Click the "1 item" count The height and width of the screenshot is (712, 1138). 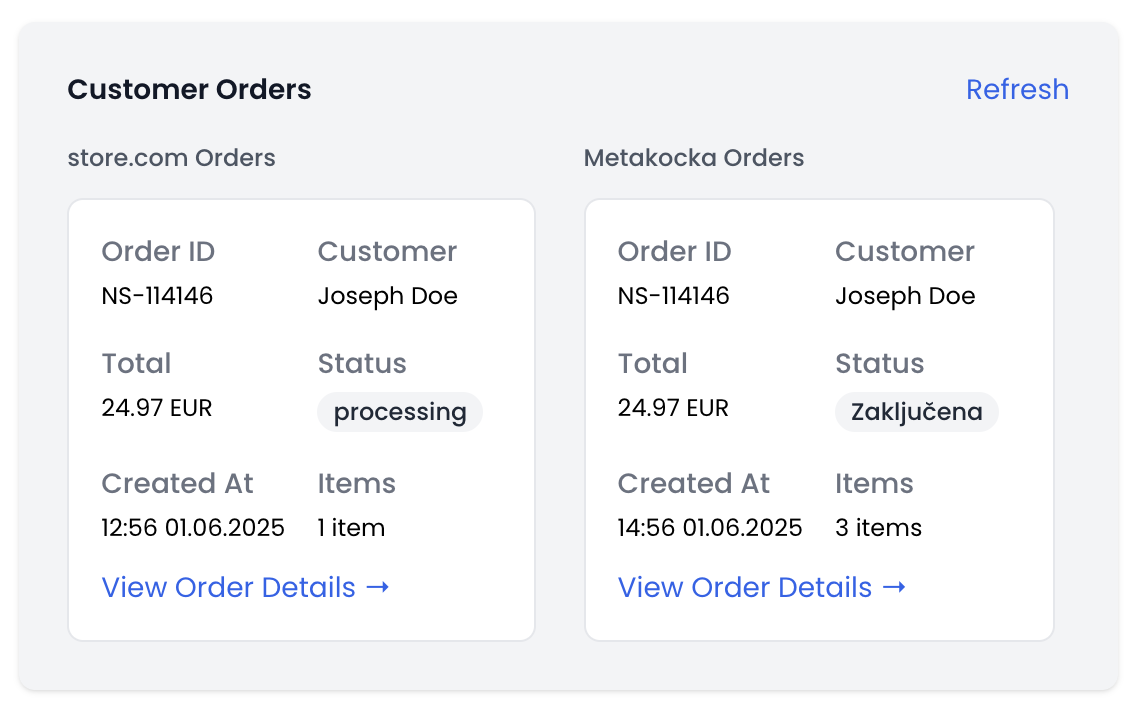point(351,528)
